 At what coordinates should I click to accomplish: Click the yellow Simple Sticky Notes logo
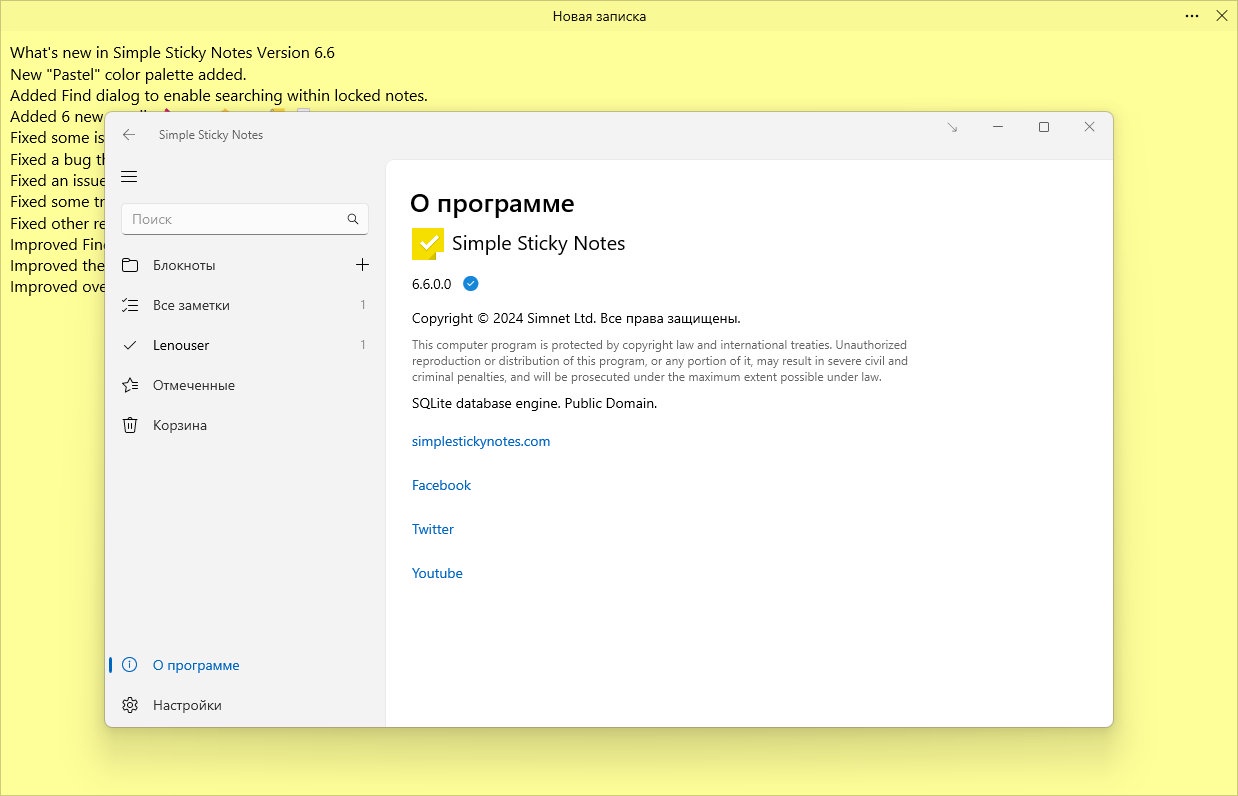tap(427, 243)
